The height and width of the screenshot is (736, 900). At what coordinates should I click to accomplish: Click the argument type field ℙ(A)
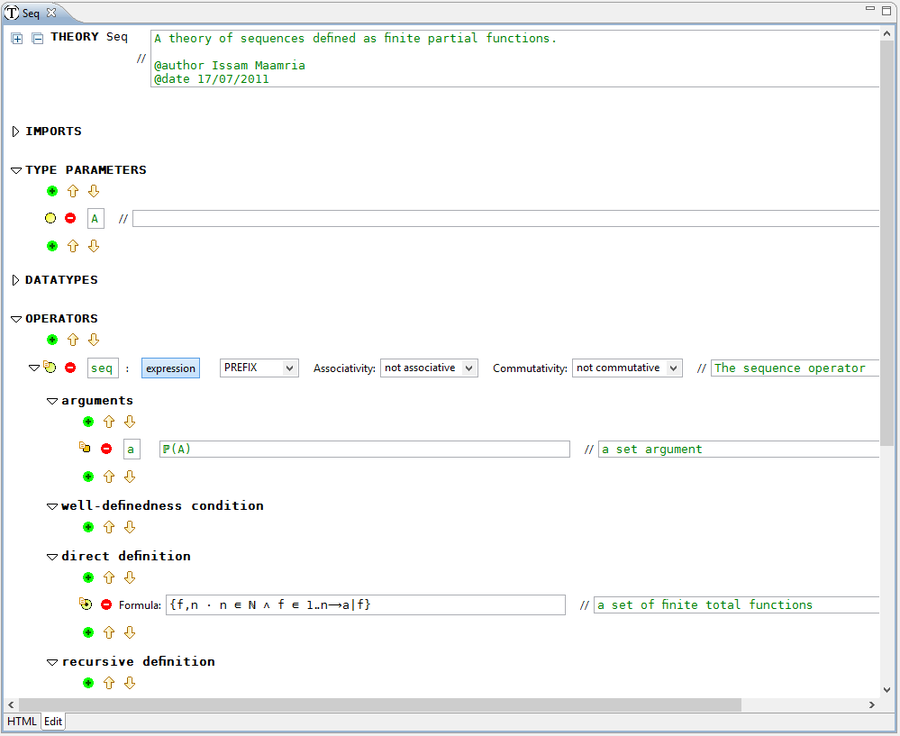click(x=364, y=449)
